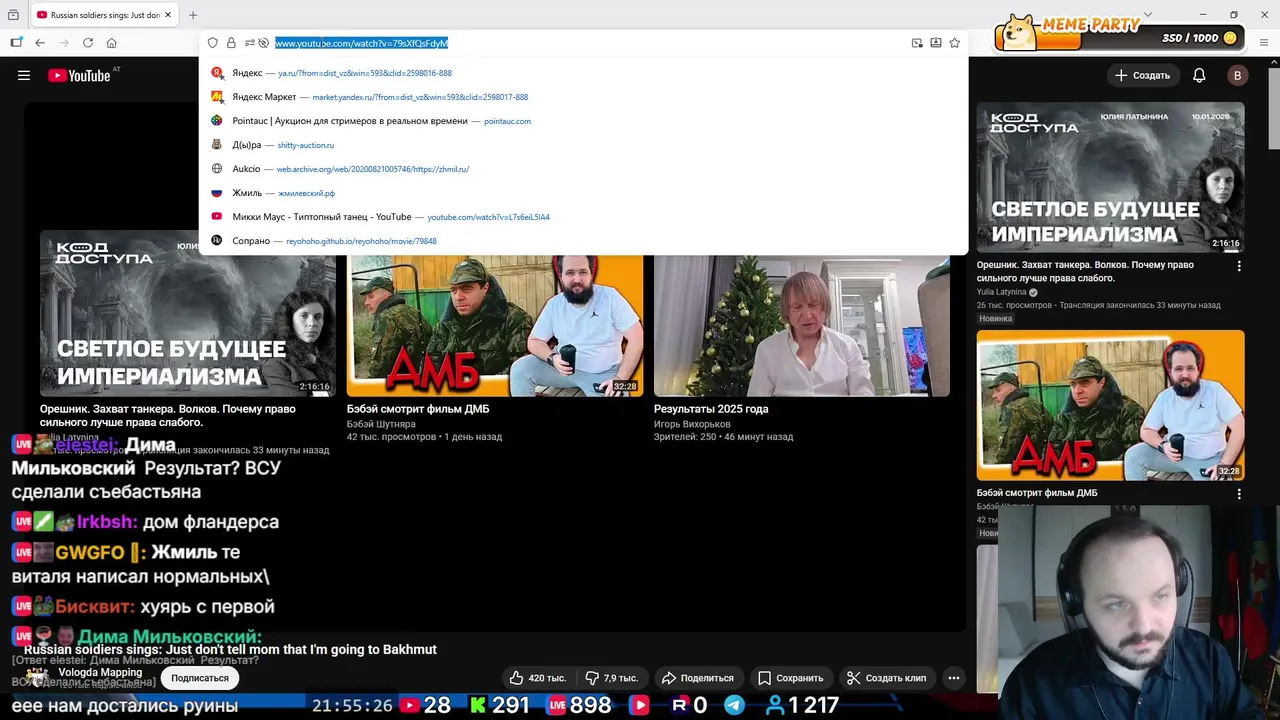Click the selected URL in the address bar
This screenshot has height=720, width=1280.
pos(361,43)
